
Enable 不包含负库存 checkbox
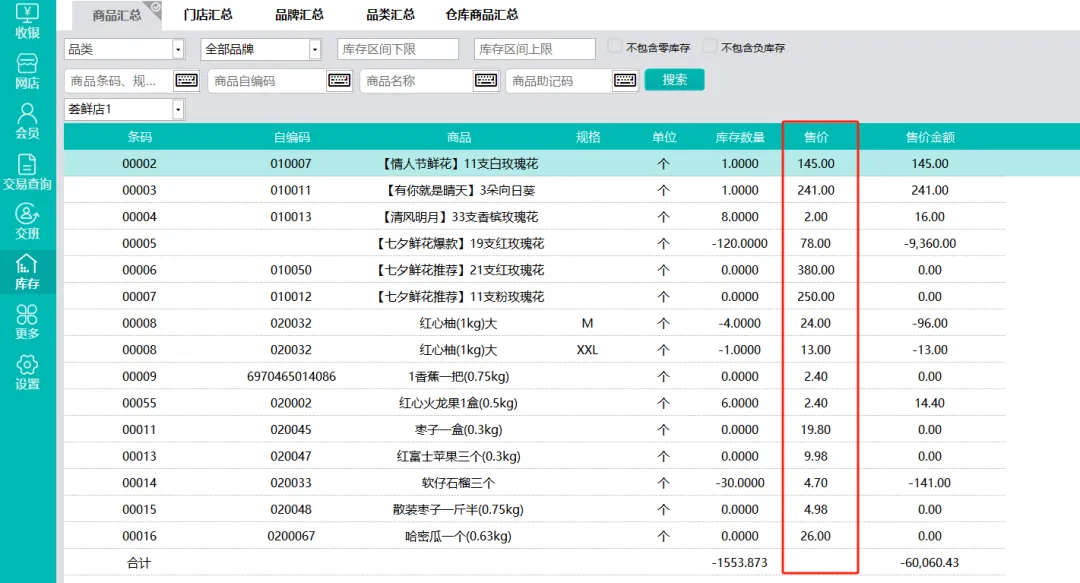coord(710,47)
